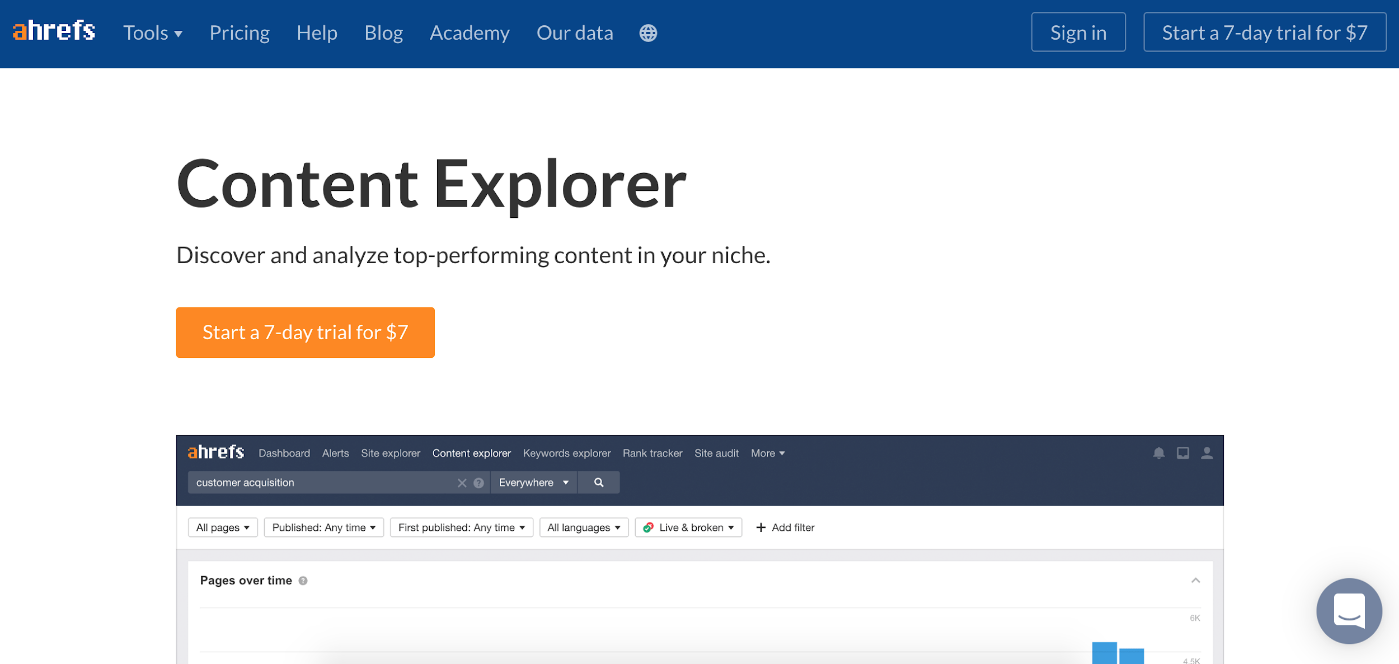1399x664 pixels.
Task: Open the Intercom chat bubble
Action: pyautogui.click(x=1349, y=610)
